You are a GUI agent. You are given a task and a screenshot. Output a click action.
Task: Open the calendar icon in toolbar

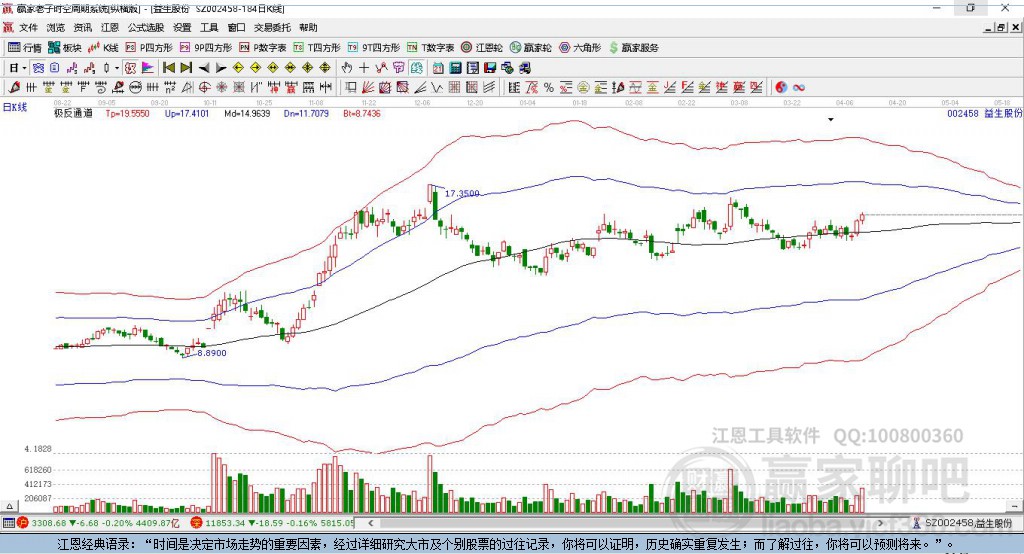point(438,68)
